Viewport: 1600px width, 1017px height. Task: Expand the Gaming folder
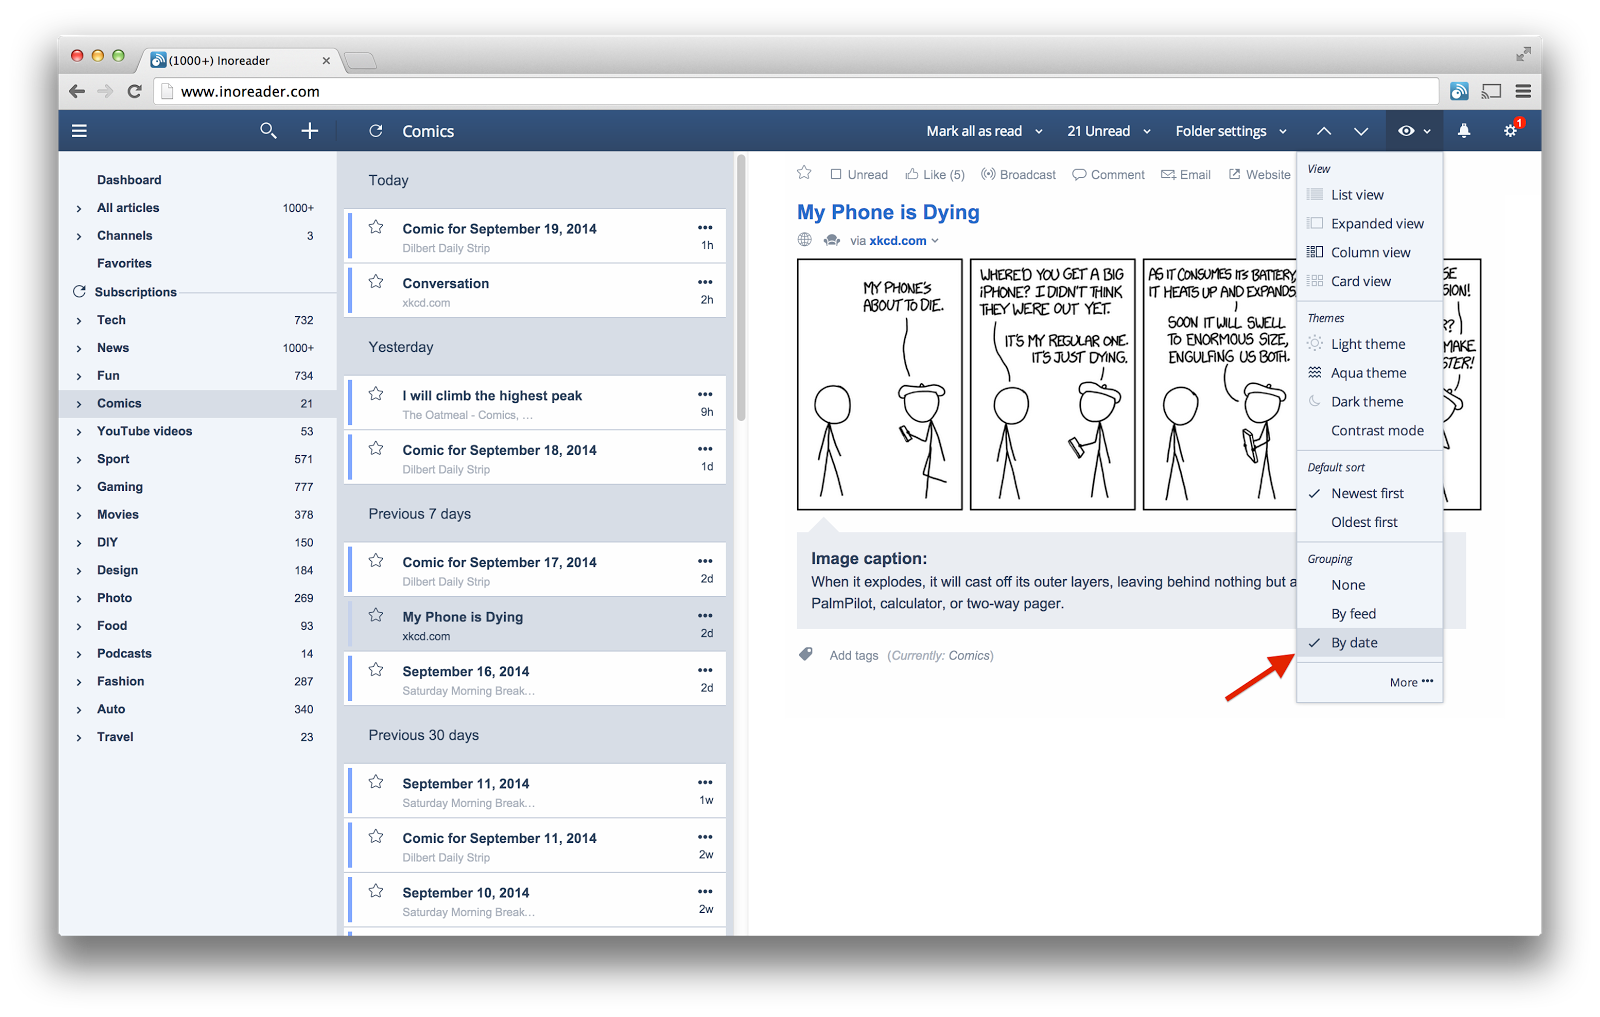click(79, 488)
